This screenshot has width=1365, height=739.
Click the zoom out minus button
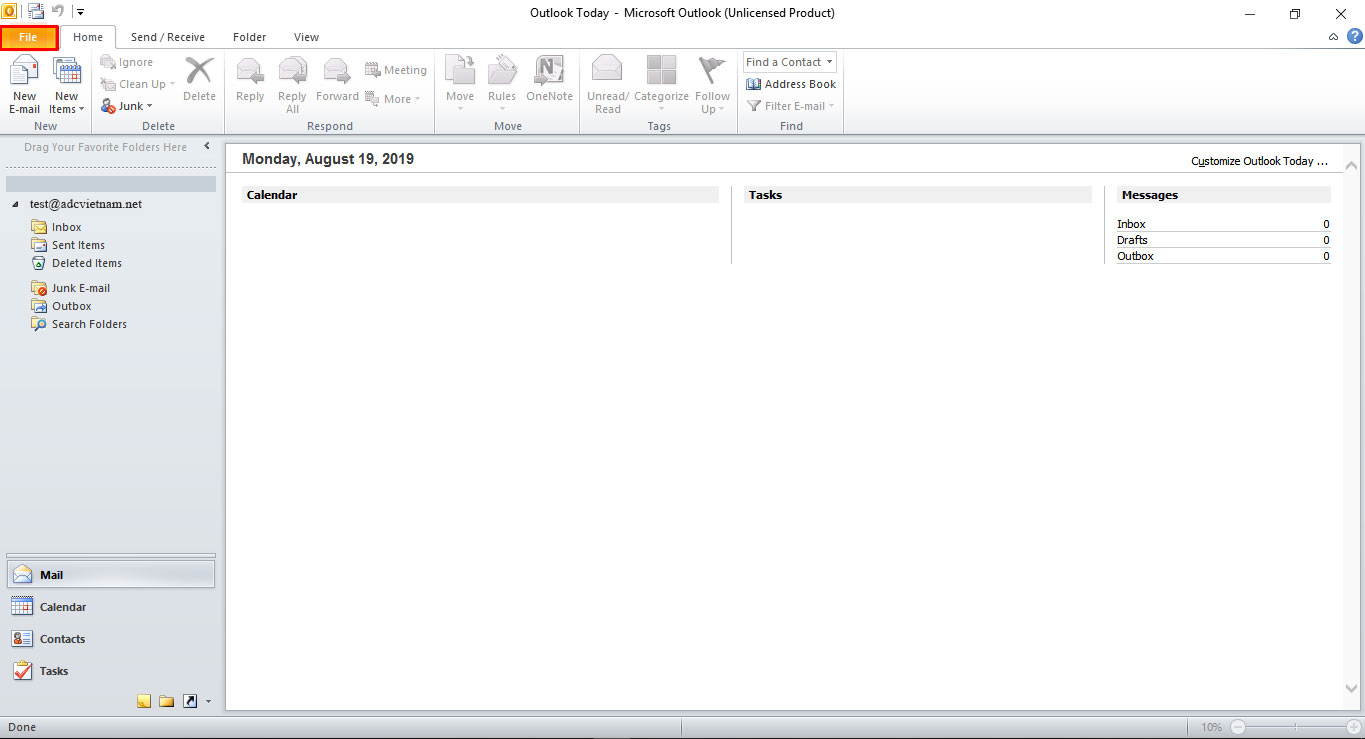pyautogui.click(x=1238, y=727)
